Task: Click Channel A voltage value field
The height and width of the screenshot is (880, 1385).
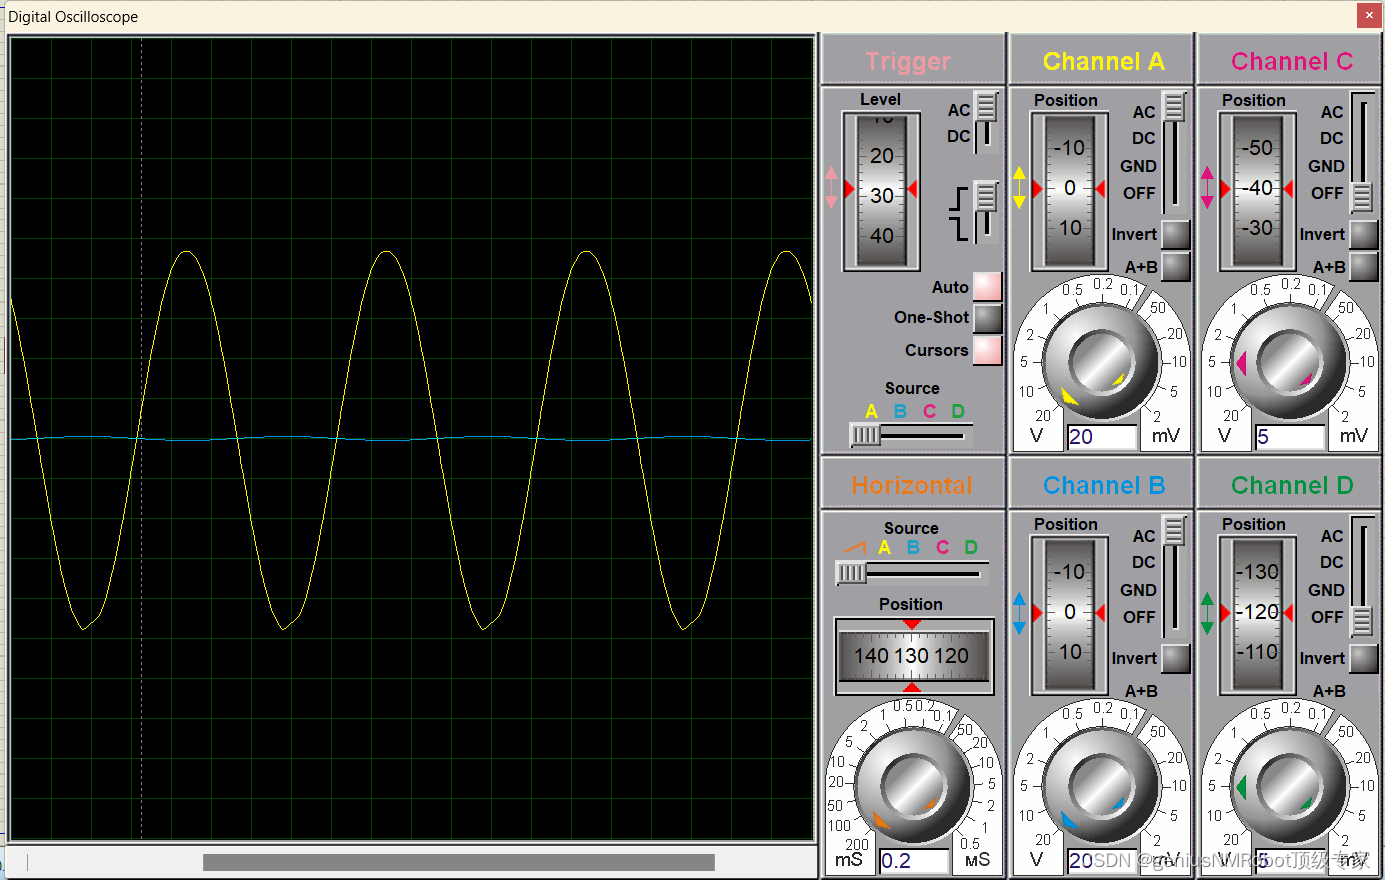Action: point(1102,437)
